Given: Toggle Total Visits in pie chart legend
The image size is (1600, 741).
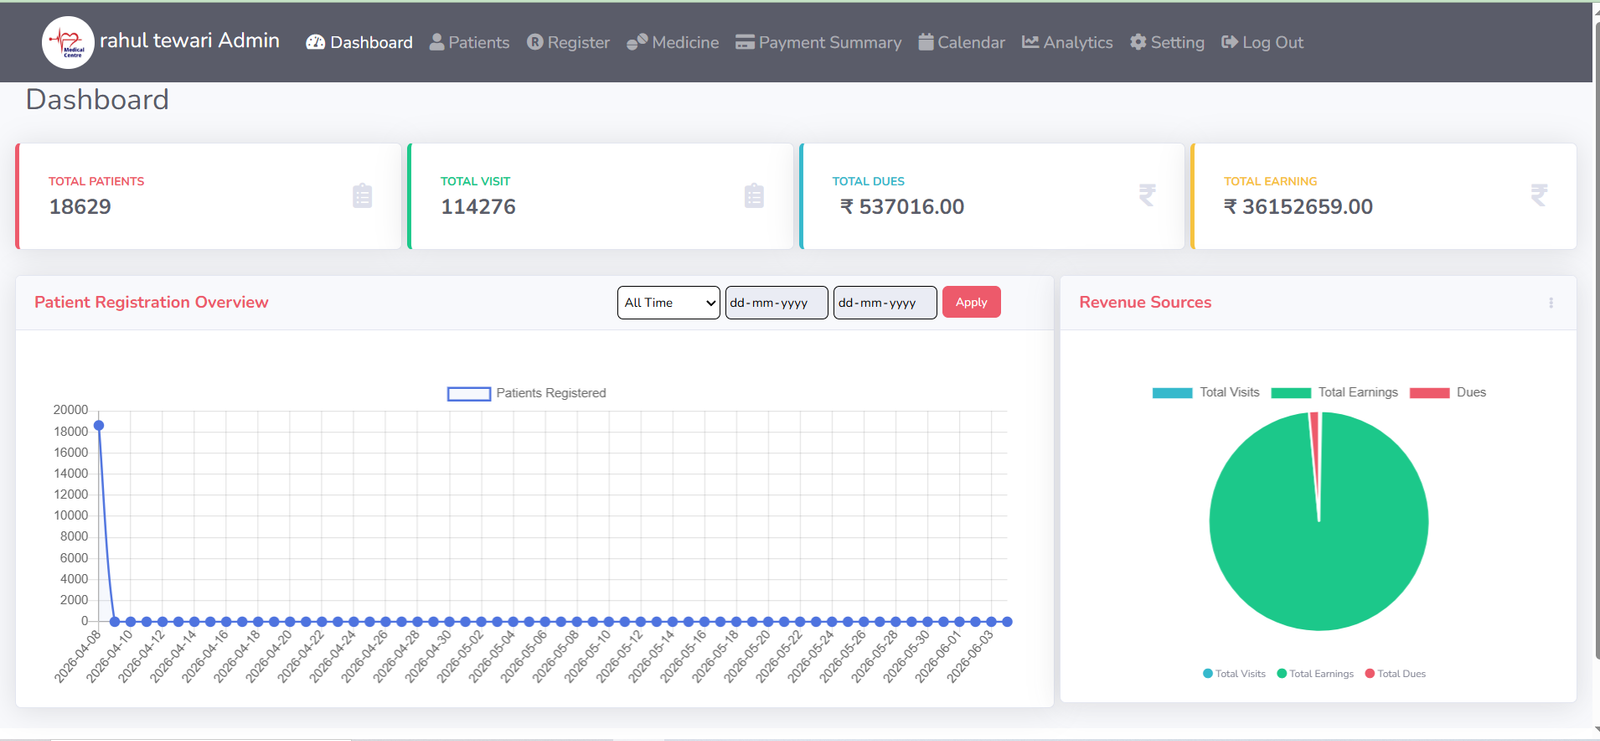Looking at the screenshot, I should (1206, 392).
